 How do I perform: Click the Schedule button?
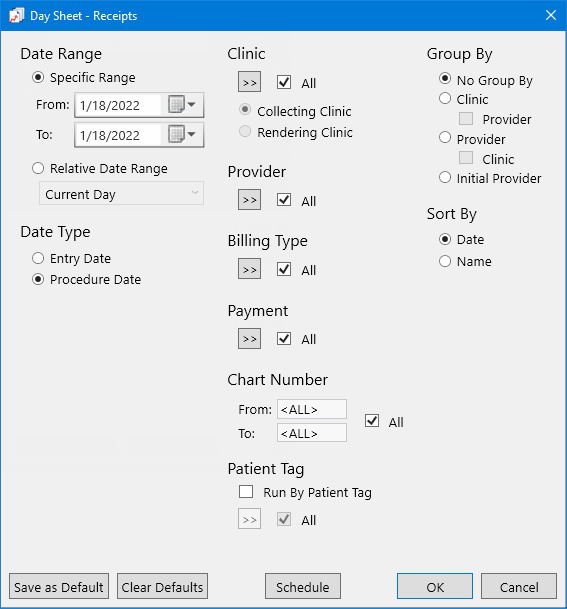[303, 586]
